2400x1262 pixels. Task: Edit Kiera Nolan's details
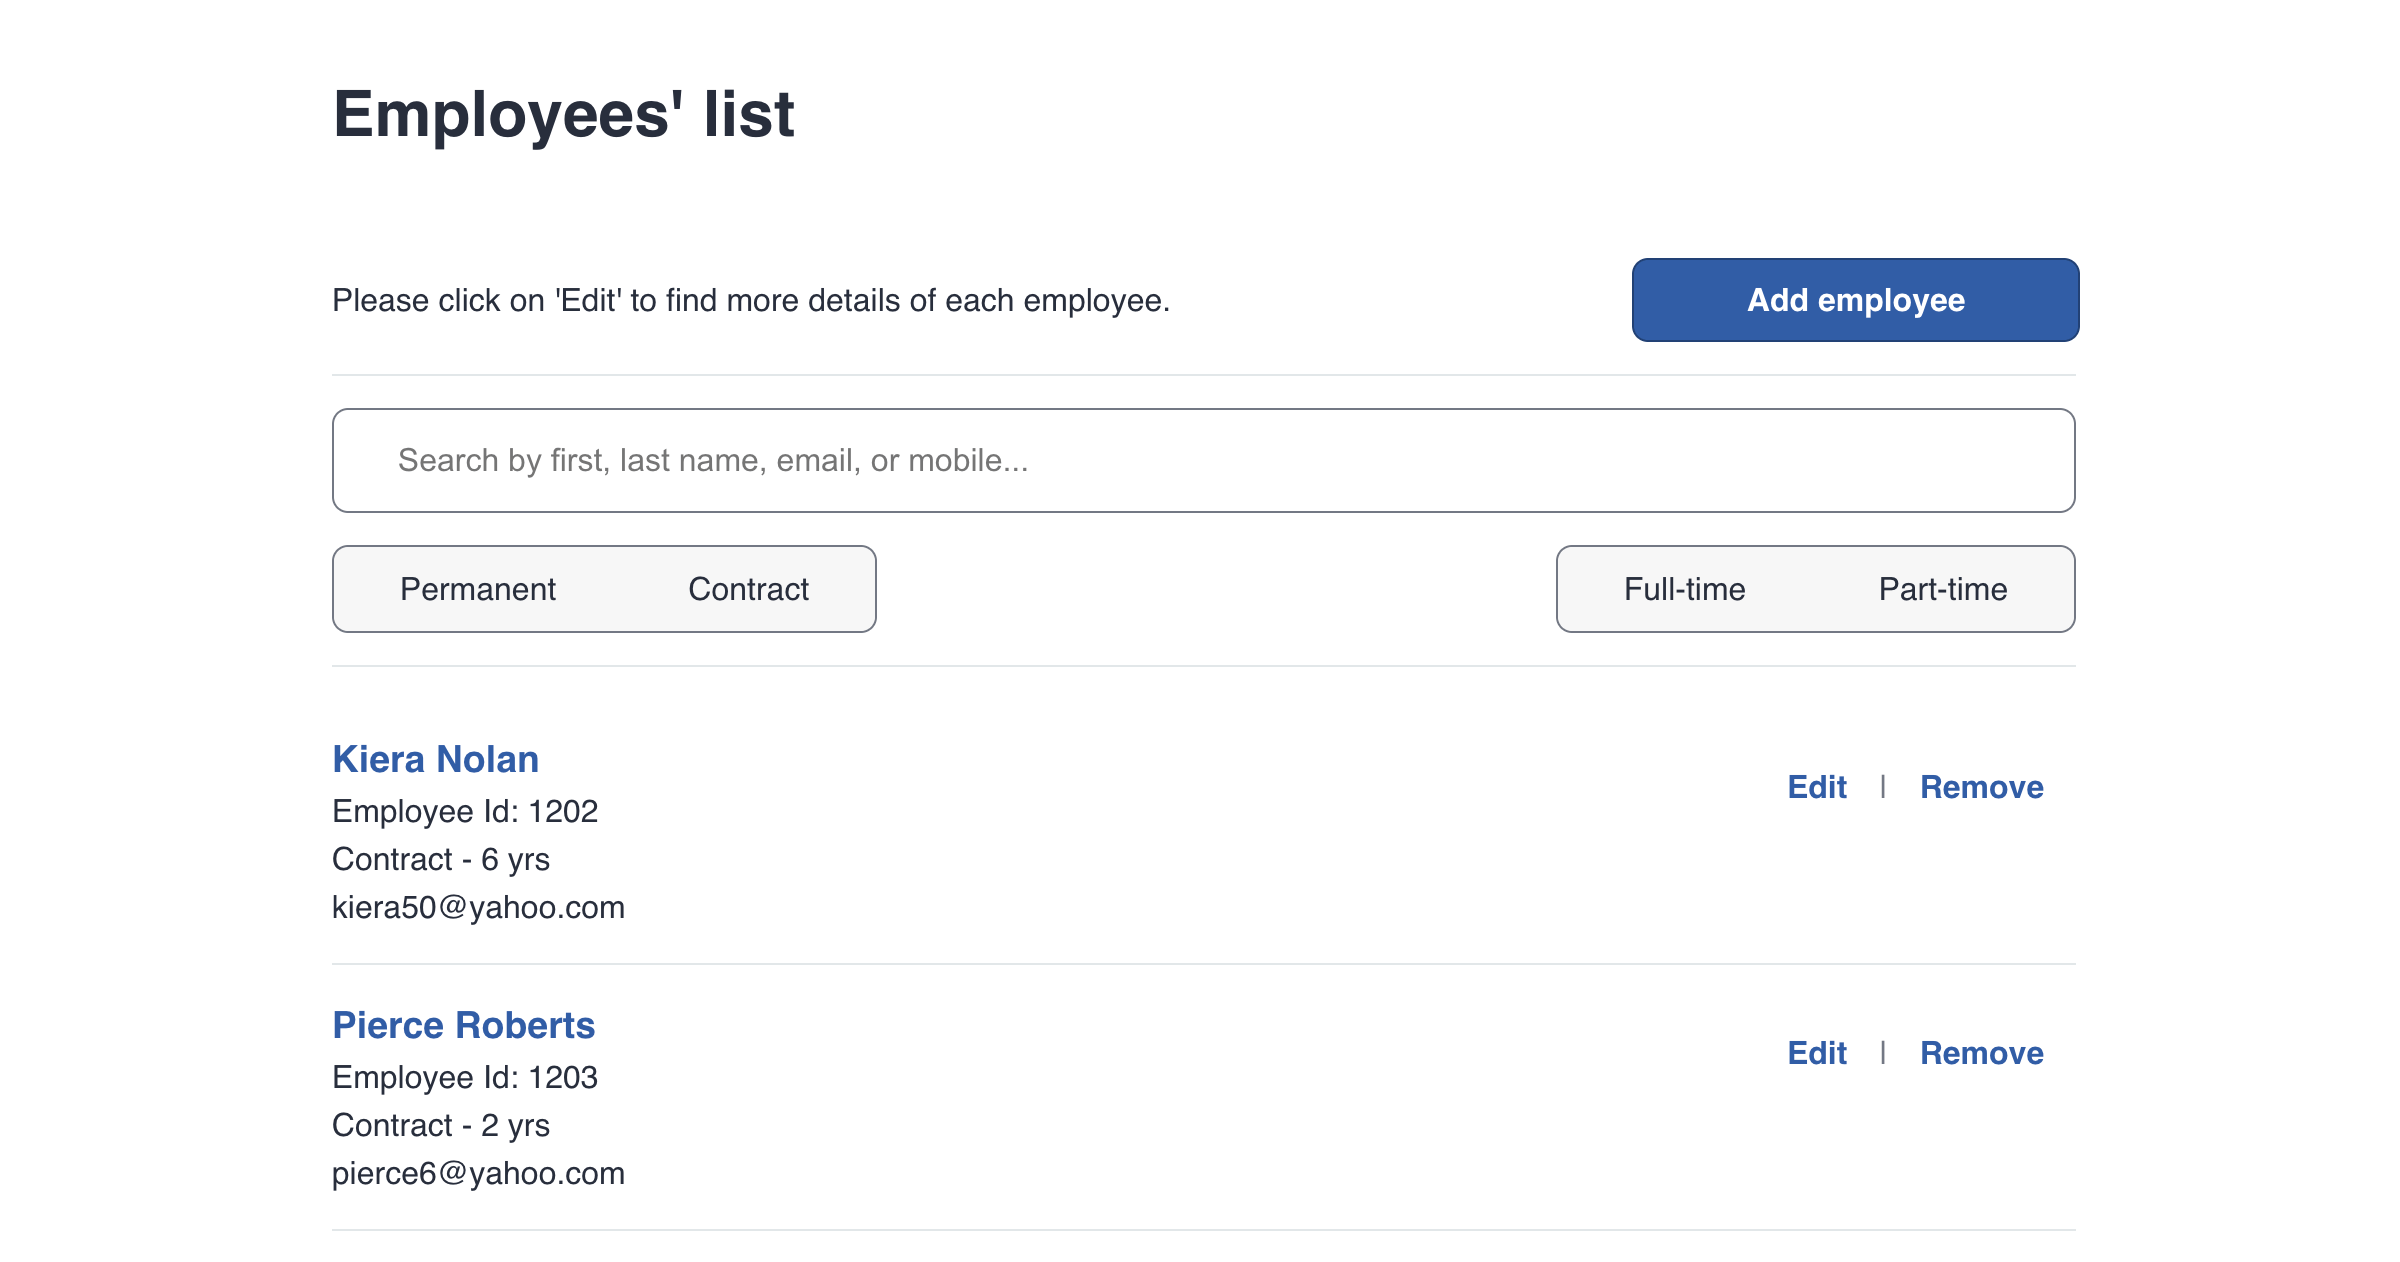click(1816, 787)
